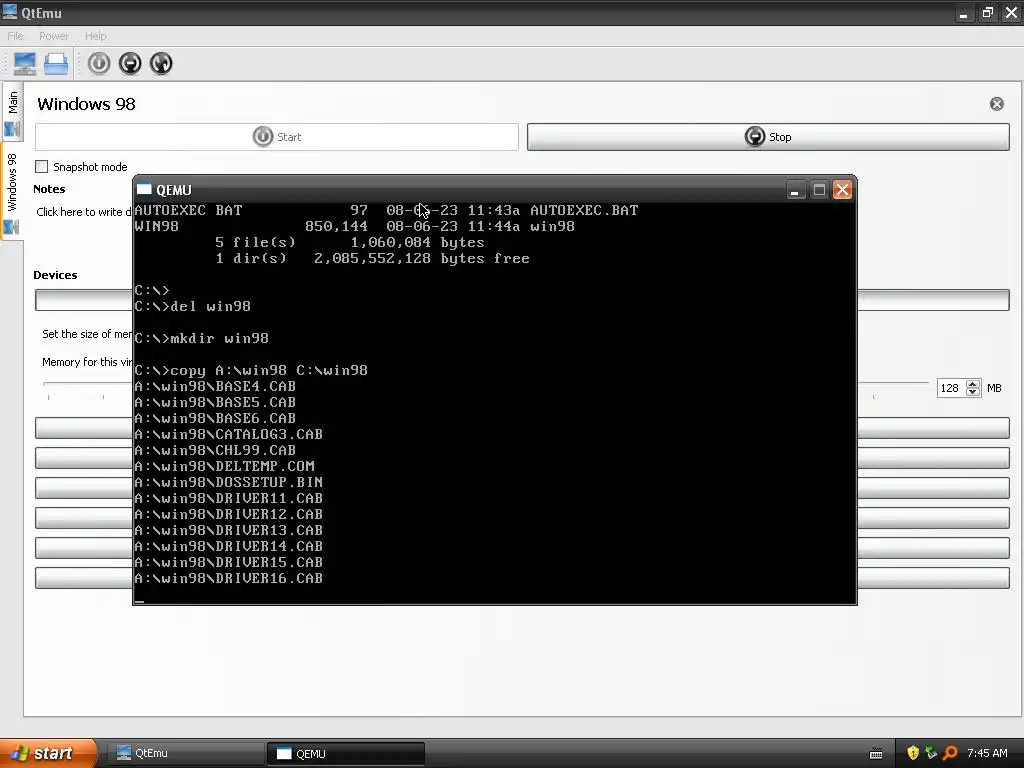Select the Windows 98 vertical tab
1024x768 pixels.
[12, 191]
